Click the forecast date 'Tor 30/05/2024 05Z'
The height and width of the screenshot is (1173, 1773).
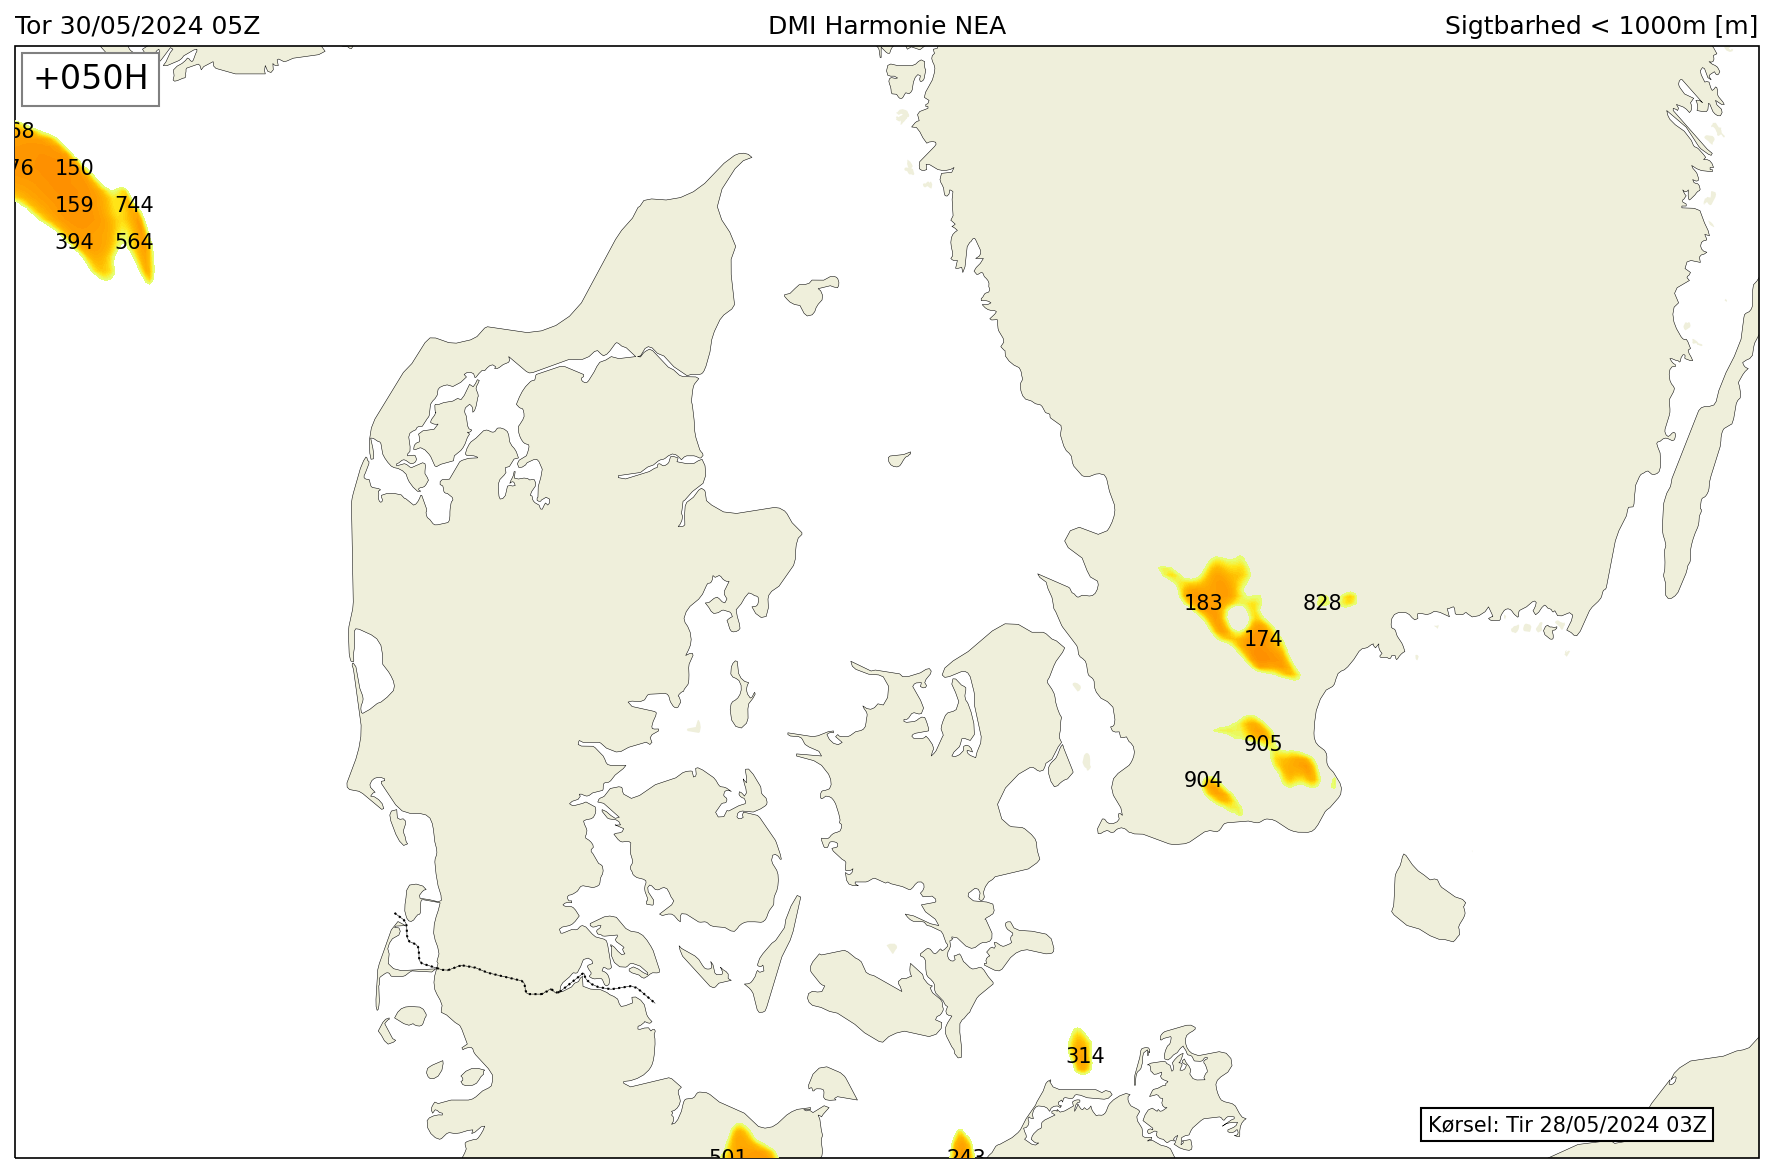coord(137,26)
